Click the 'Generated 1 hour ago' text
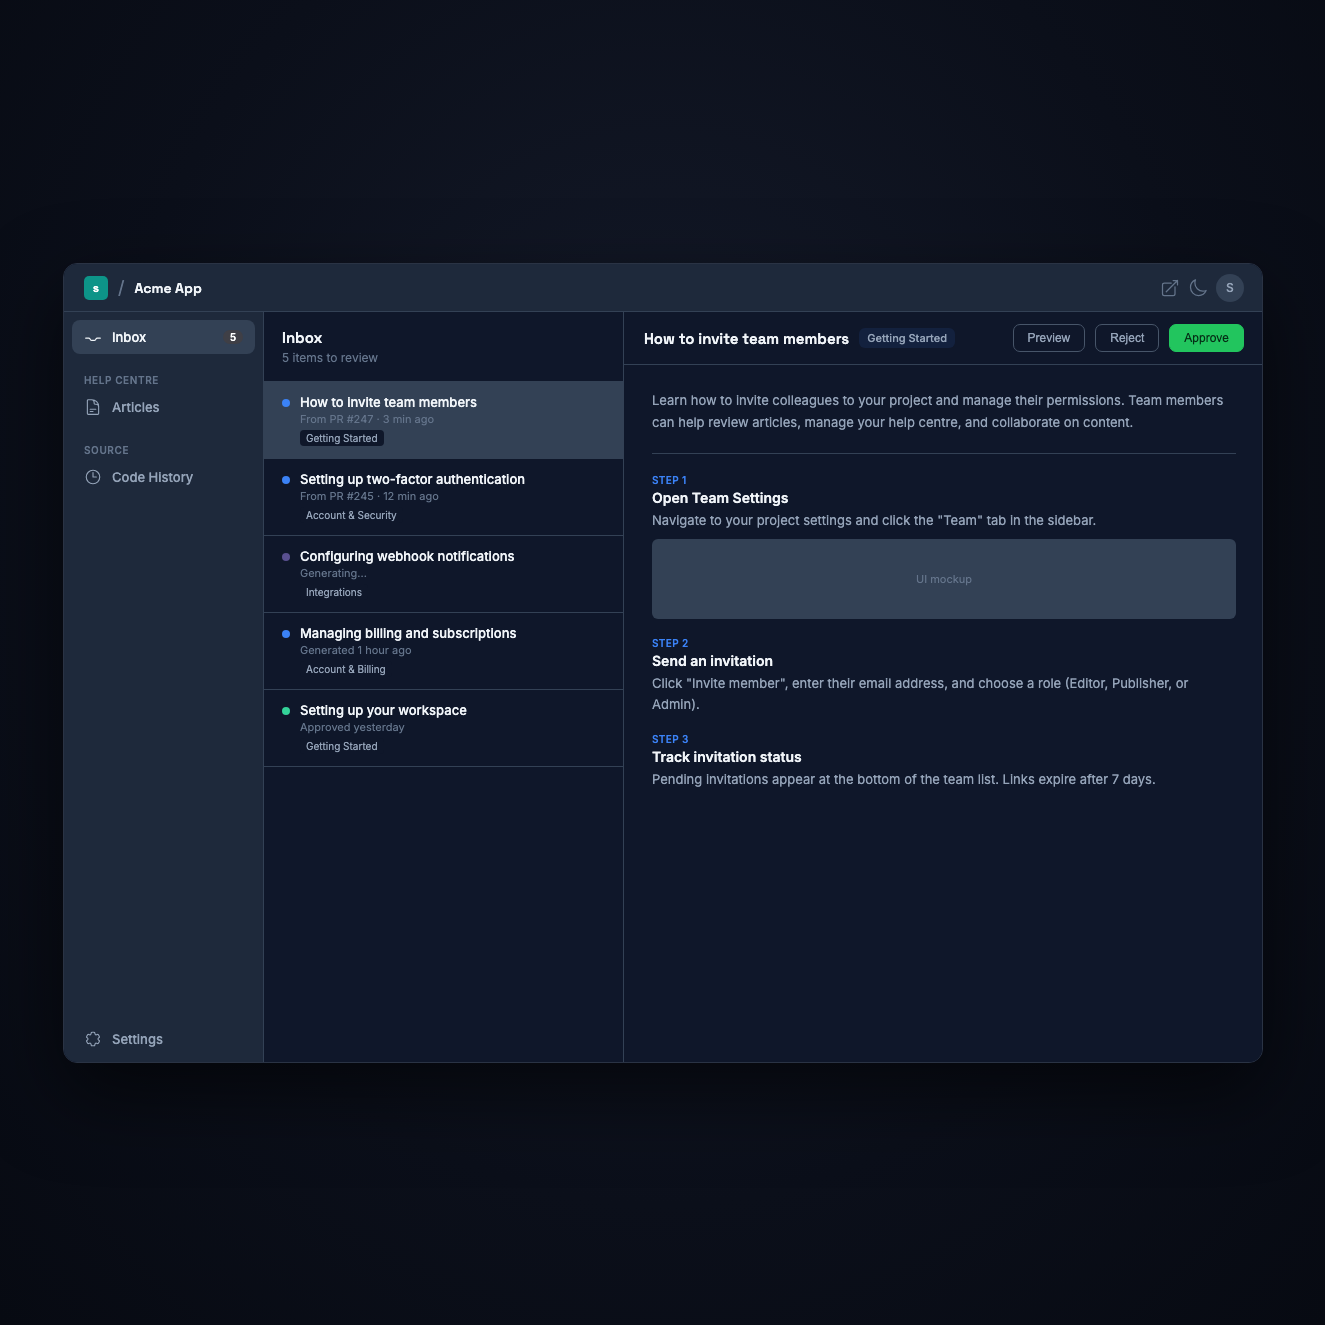 (x=356, y=651)
